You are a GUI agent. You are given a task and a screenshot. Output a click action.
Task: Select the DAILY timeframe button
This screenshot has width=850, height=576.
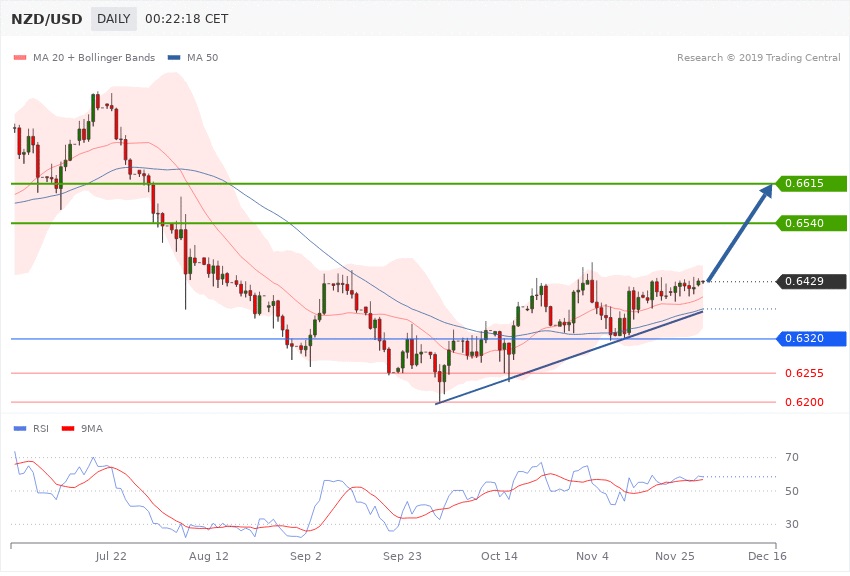(113, 19)
